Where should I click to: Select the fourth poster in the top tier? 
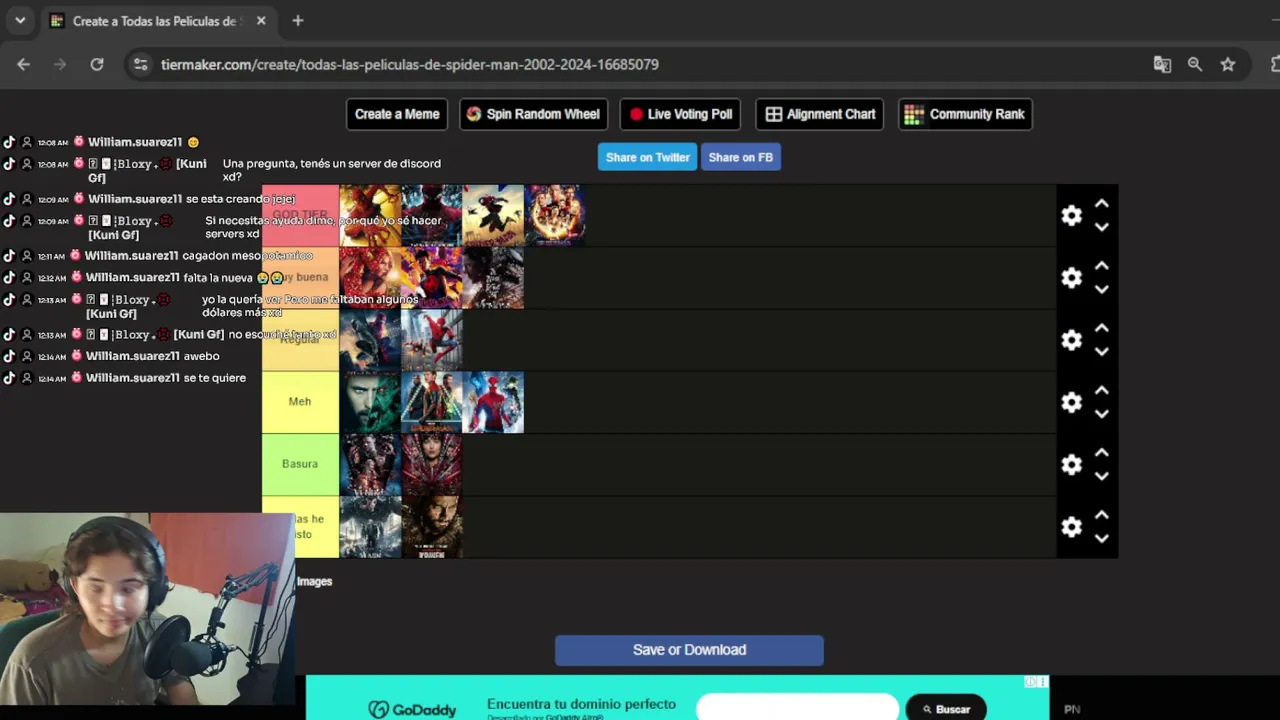[x=555, y=215]
